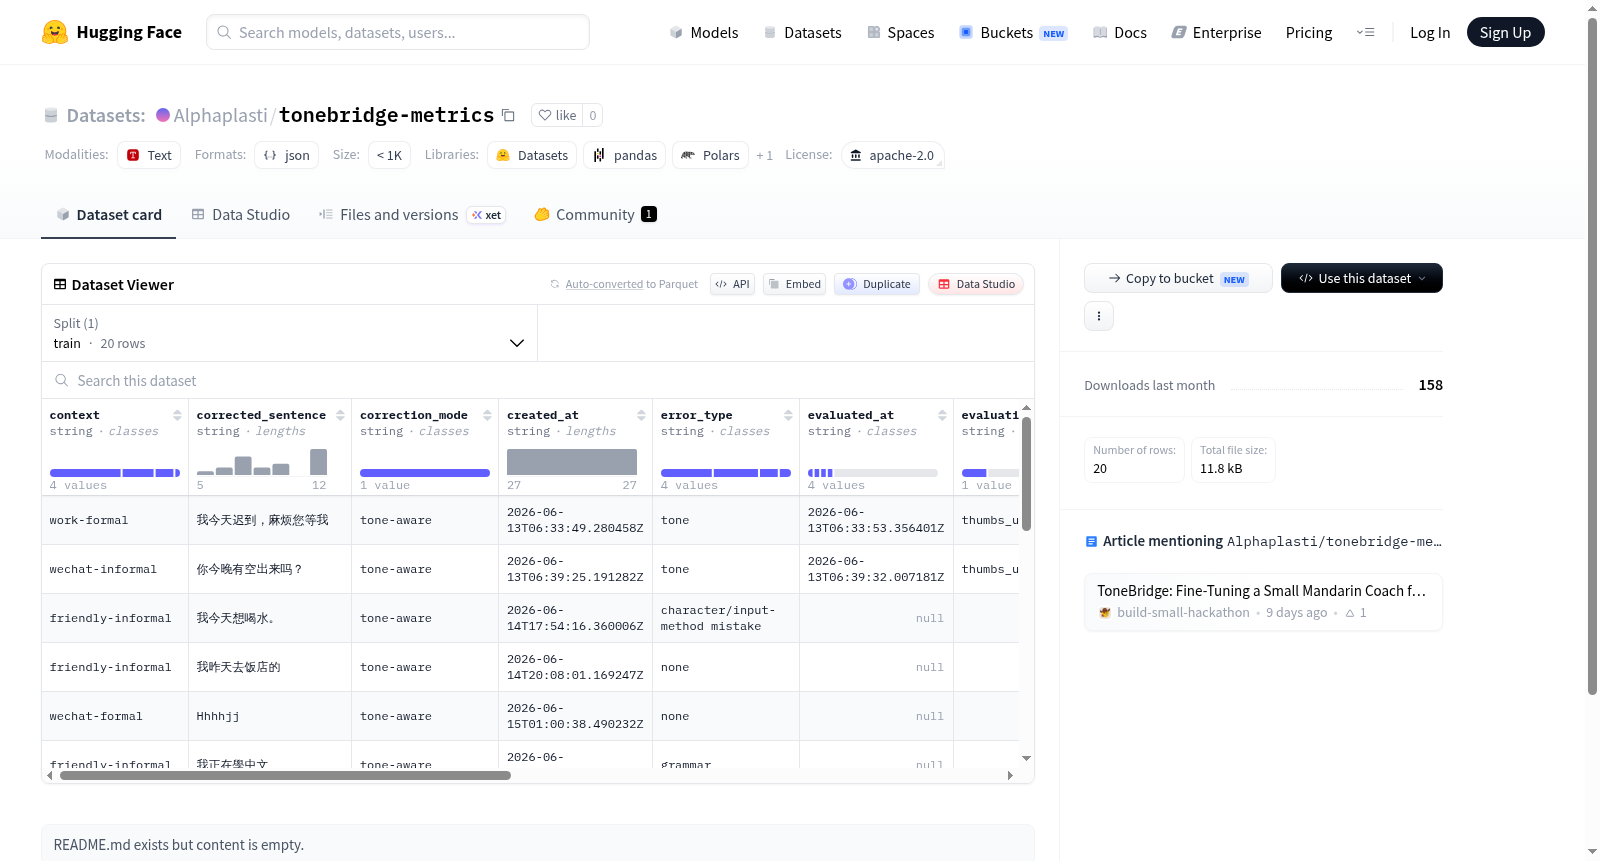Click the Duplicate button
This screenshot has height=861, width=1600.
[877, 284]
